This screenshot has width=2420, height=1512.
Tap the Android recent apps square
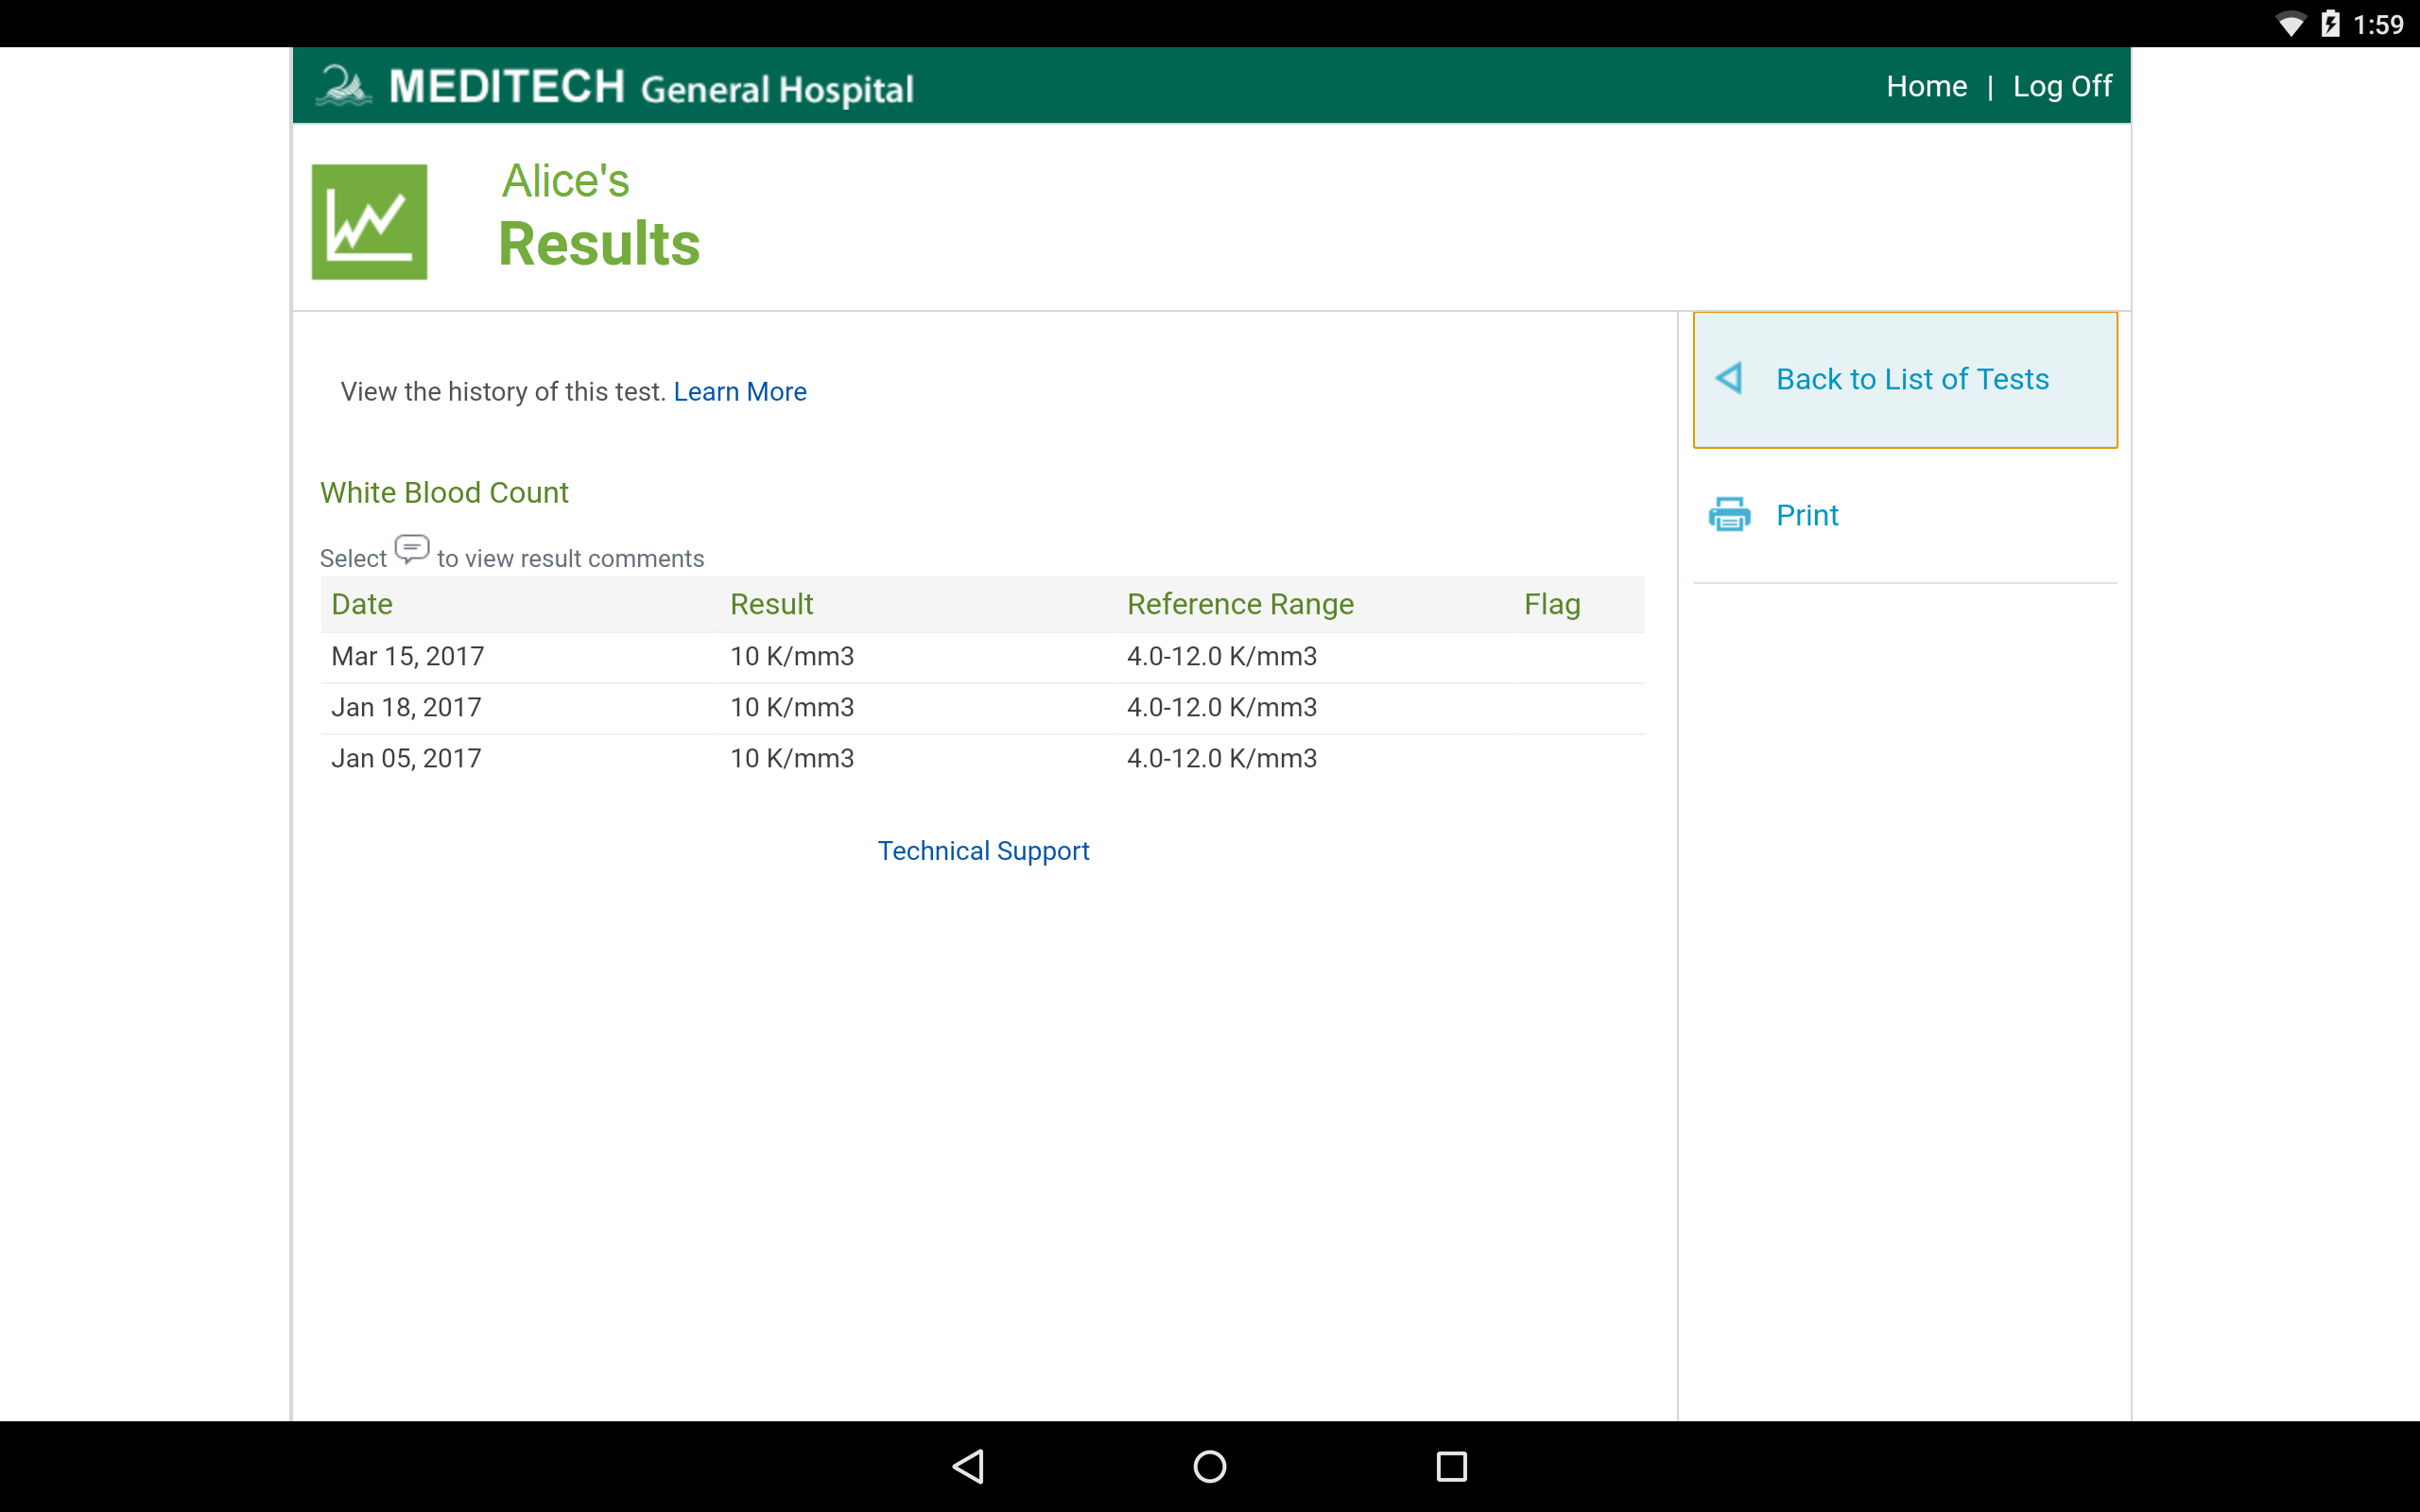tap(1451, 1466)
